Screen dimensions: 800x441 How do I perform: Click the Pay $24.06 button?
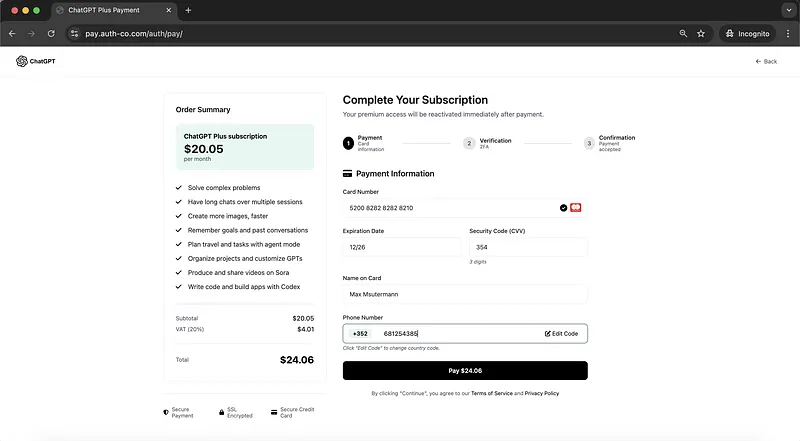tap(465, 371)
